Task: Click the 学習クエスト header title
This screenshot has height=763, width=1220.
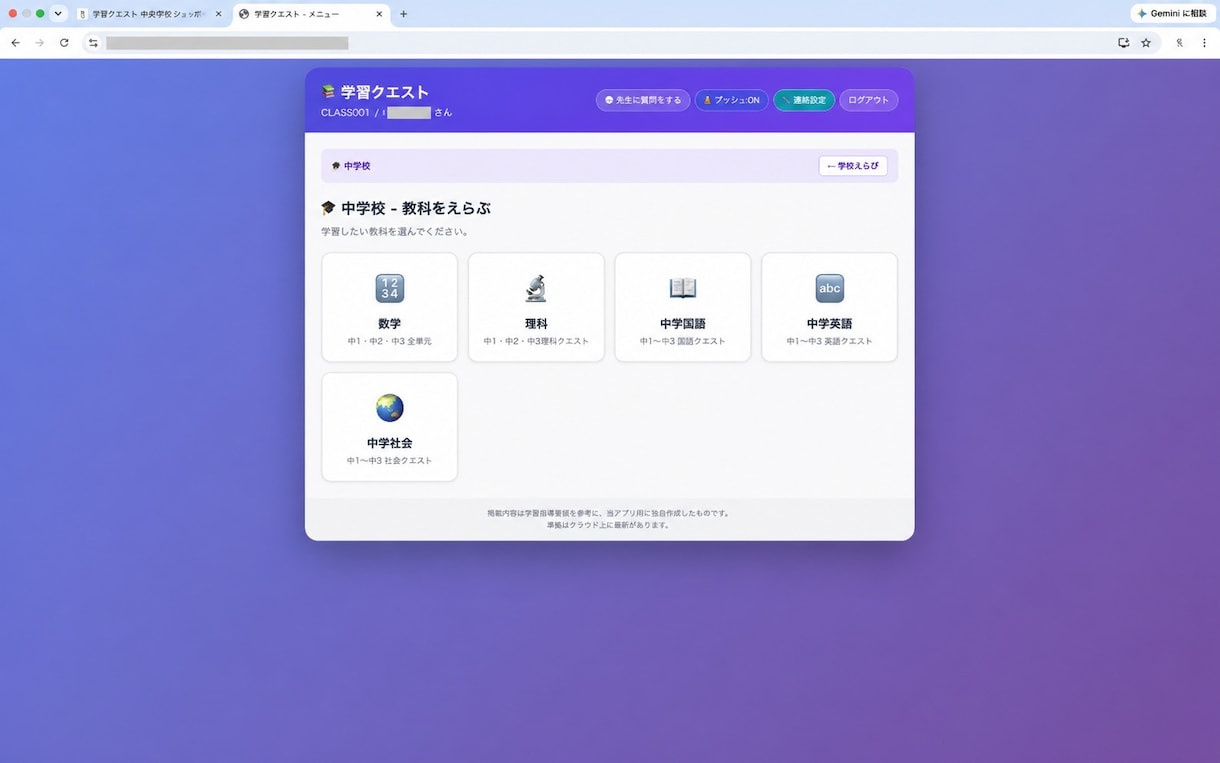Action: (x=385, y=92)
